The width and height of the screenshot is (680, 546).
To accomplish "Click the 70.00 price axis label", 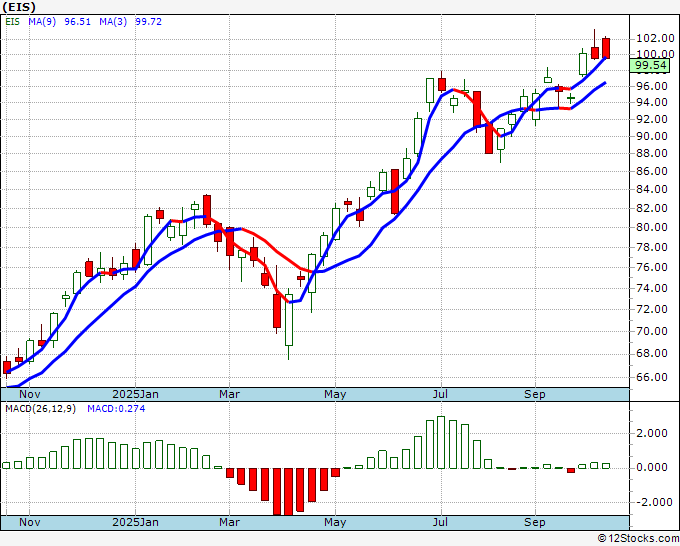I will coord(652,331).
